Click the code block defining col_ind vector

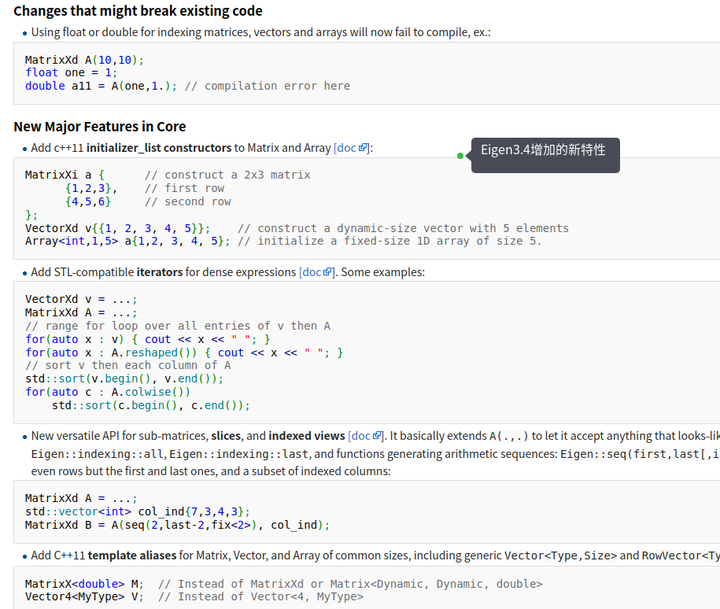tap(360, 511)
